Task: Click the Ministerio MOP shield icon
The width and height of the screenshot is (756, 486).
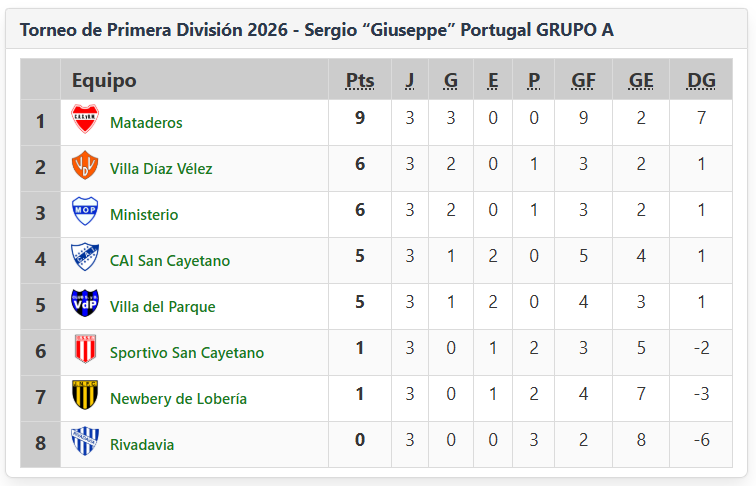Action: click(85, 212)
